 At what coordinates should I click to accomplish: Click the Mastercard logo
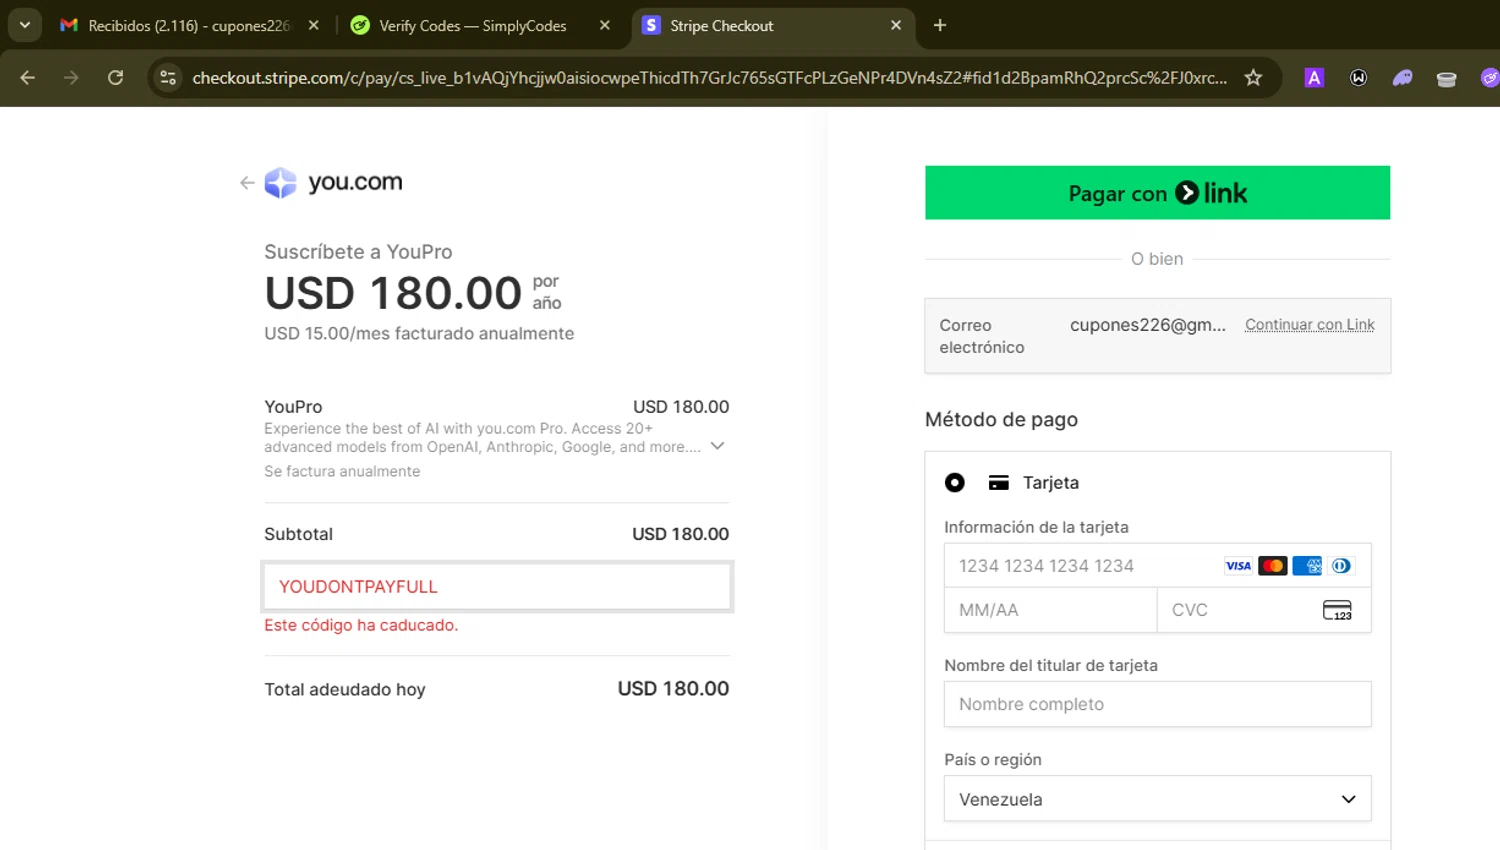pyautogui.click(x=1272, y=566)
